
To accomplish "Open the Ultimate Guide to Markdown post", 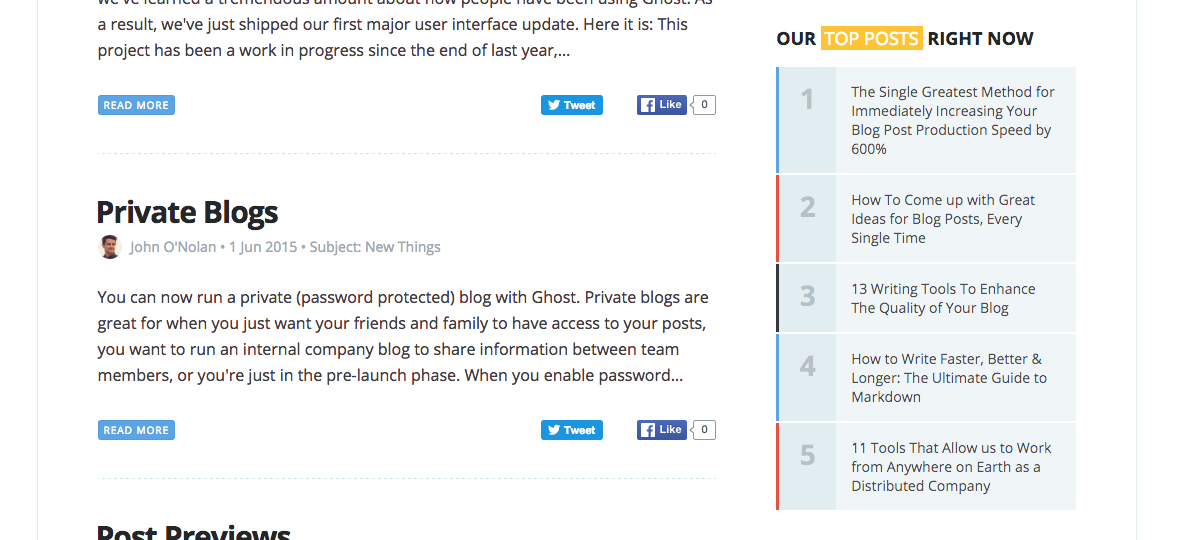I will (x=948, y=377).
